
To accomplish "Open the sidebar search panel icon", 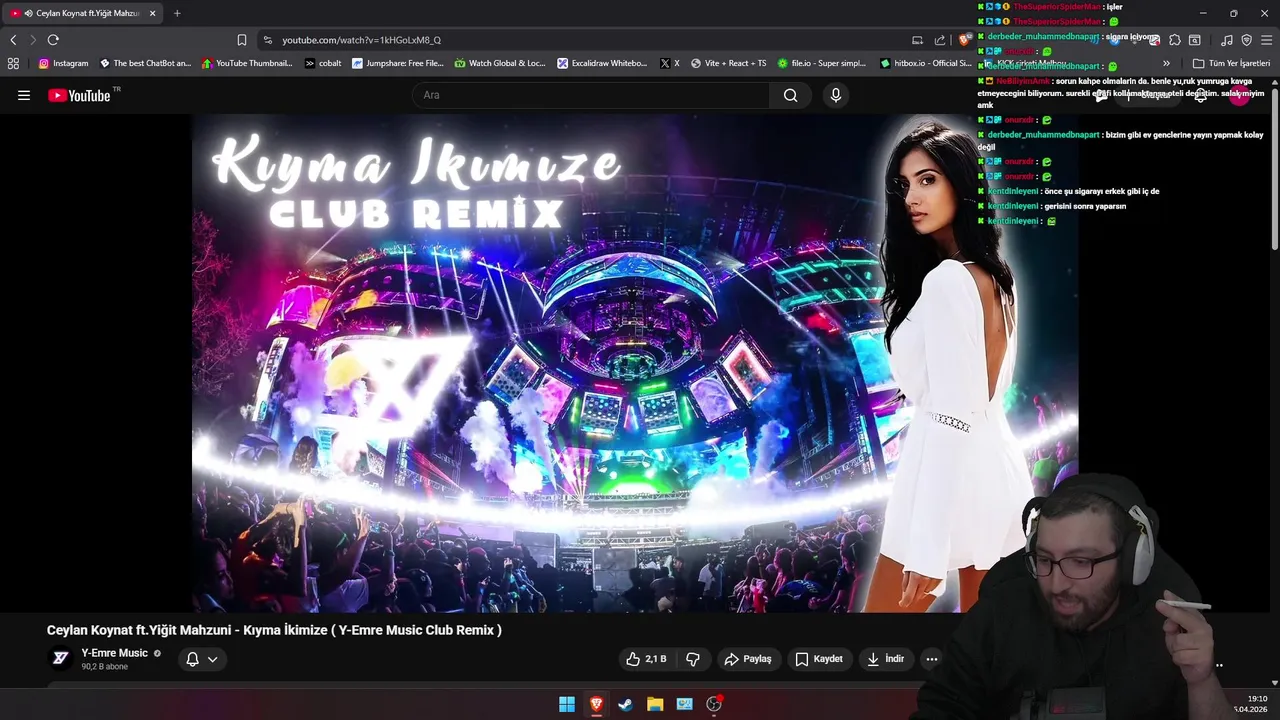I will click(x=1195, y=40).
